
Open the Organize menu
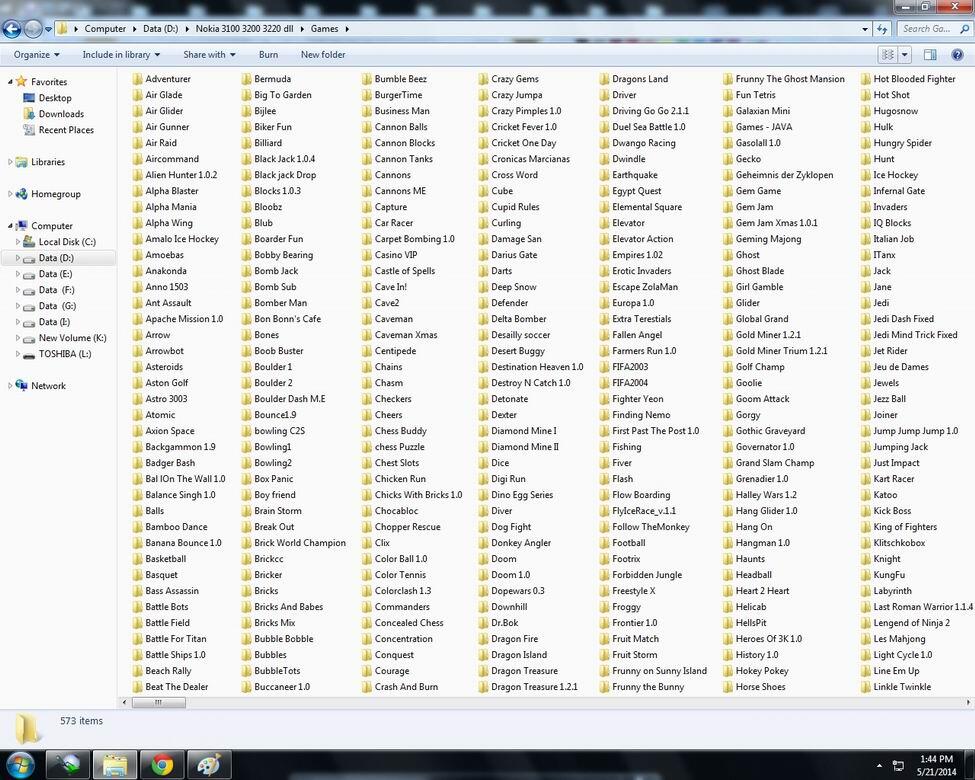[36, 55]
